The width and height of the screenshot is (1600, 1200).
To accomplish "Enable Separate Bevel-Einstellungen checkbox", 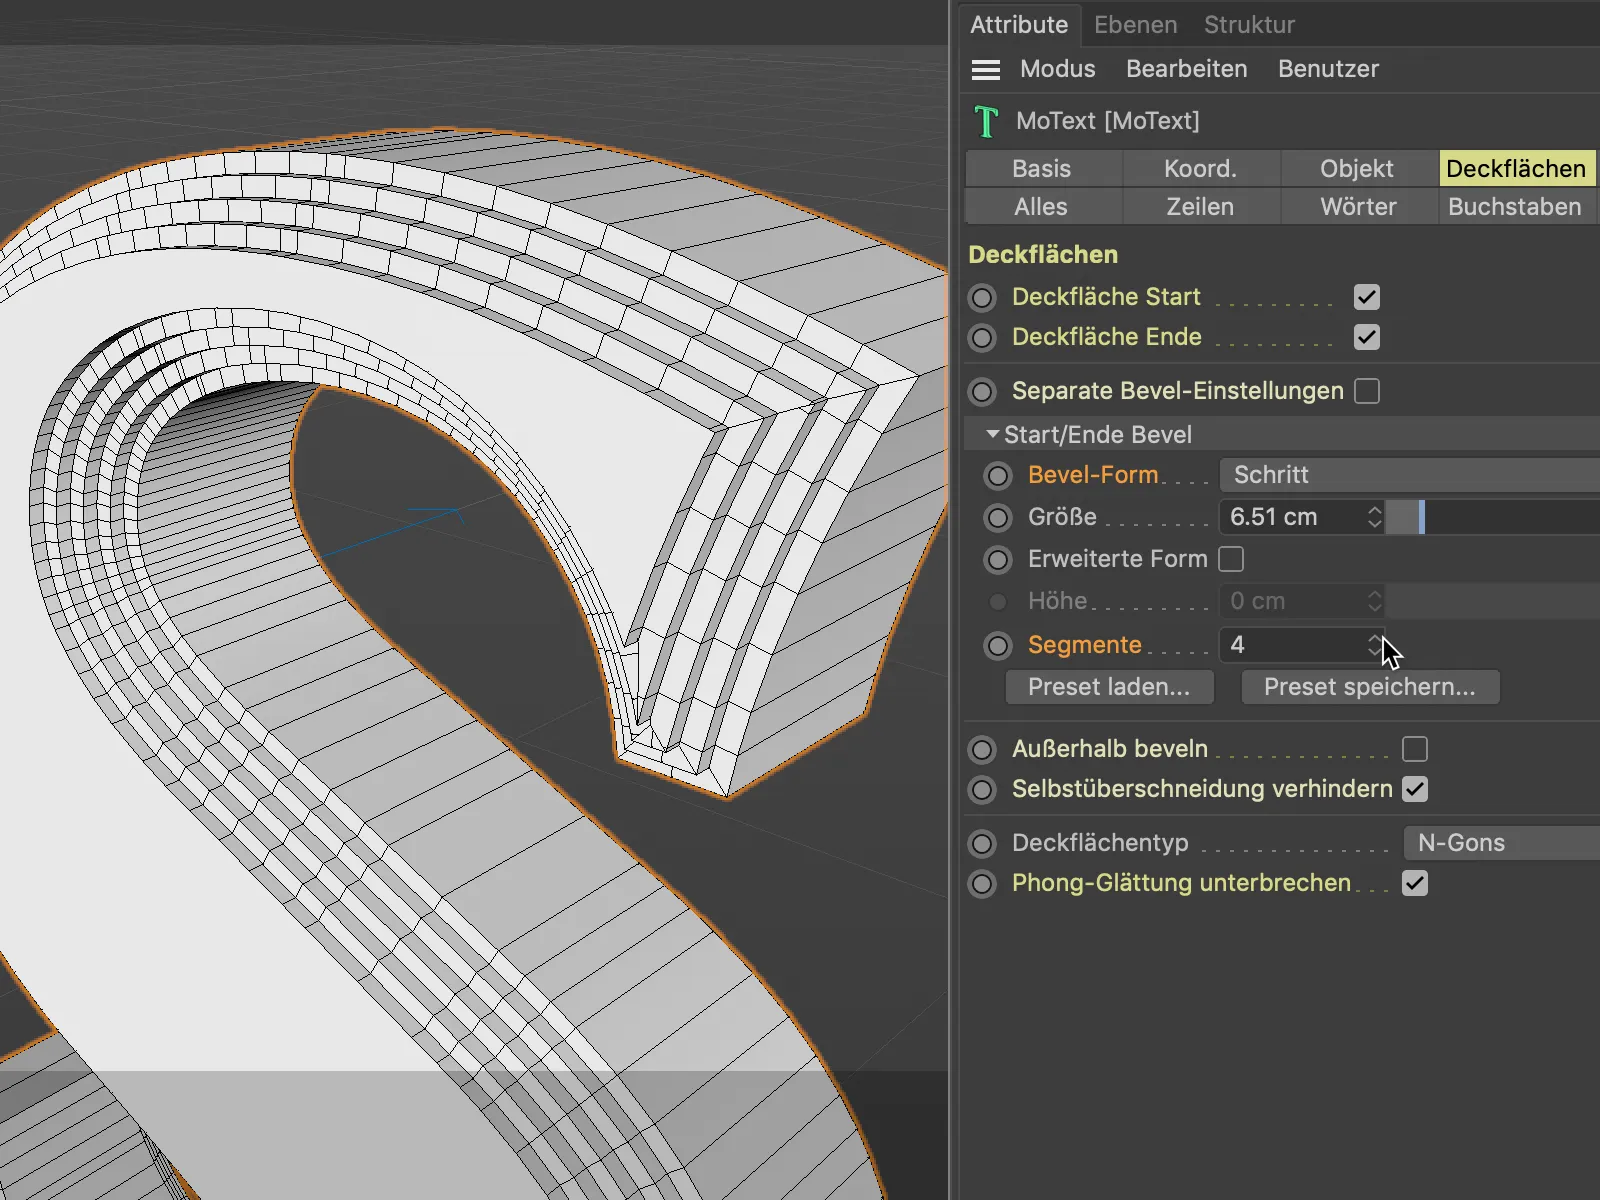I will [1366, 391].
